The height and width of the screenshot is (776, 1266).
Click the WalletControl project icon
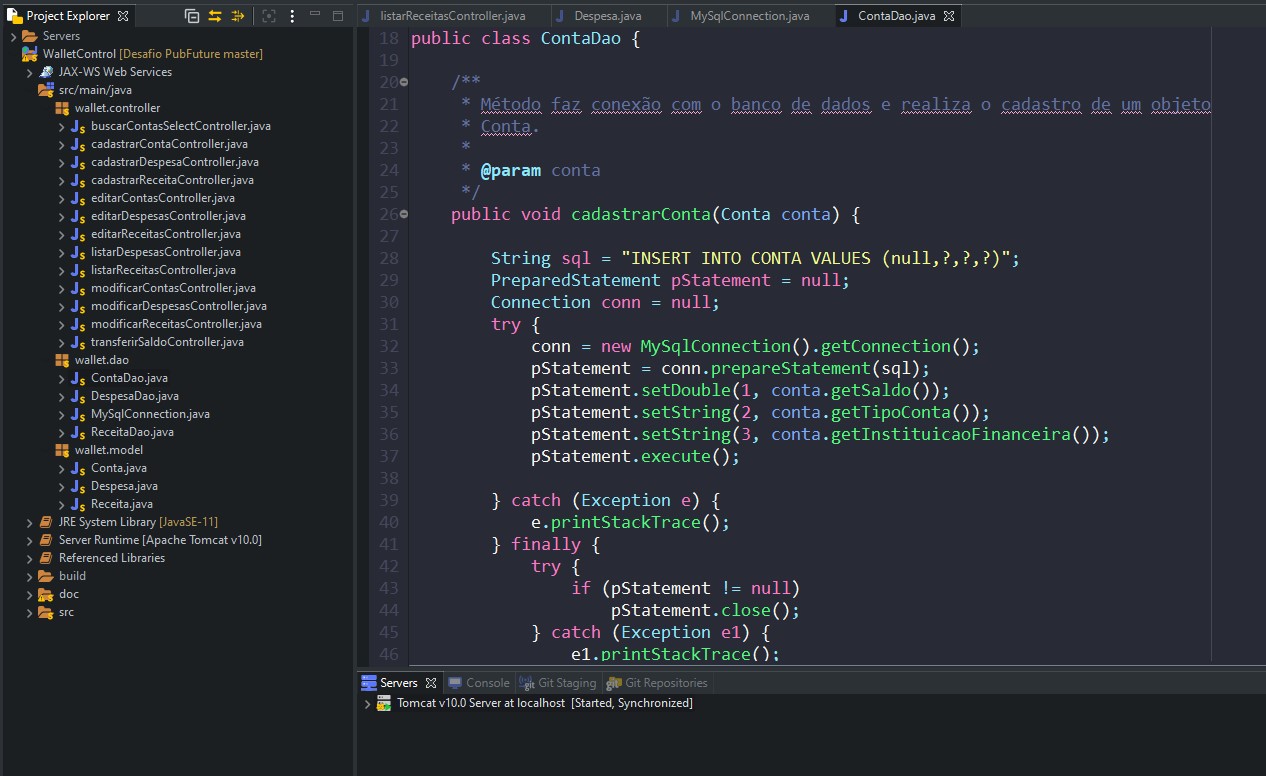(x=30, y=54)
